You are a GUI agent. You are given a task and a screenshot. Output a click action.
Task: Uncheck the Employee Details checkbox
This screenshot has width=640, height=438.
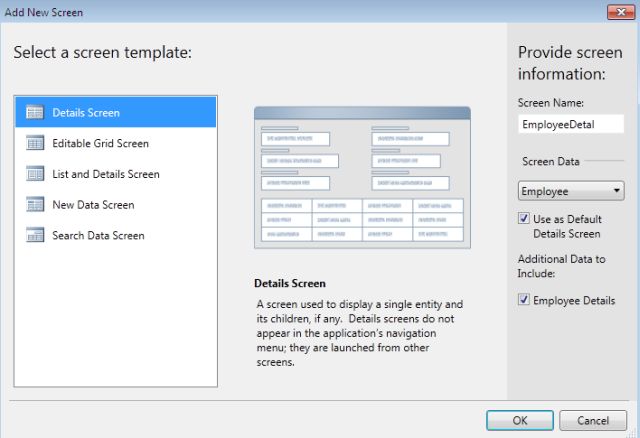coord(524,300)
